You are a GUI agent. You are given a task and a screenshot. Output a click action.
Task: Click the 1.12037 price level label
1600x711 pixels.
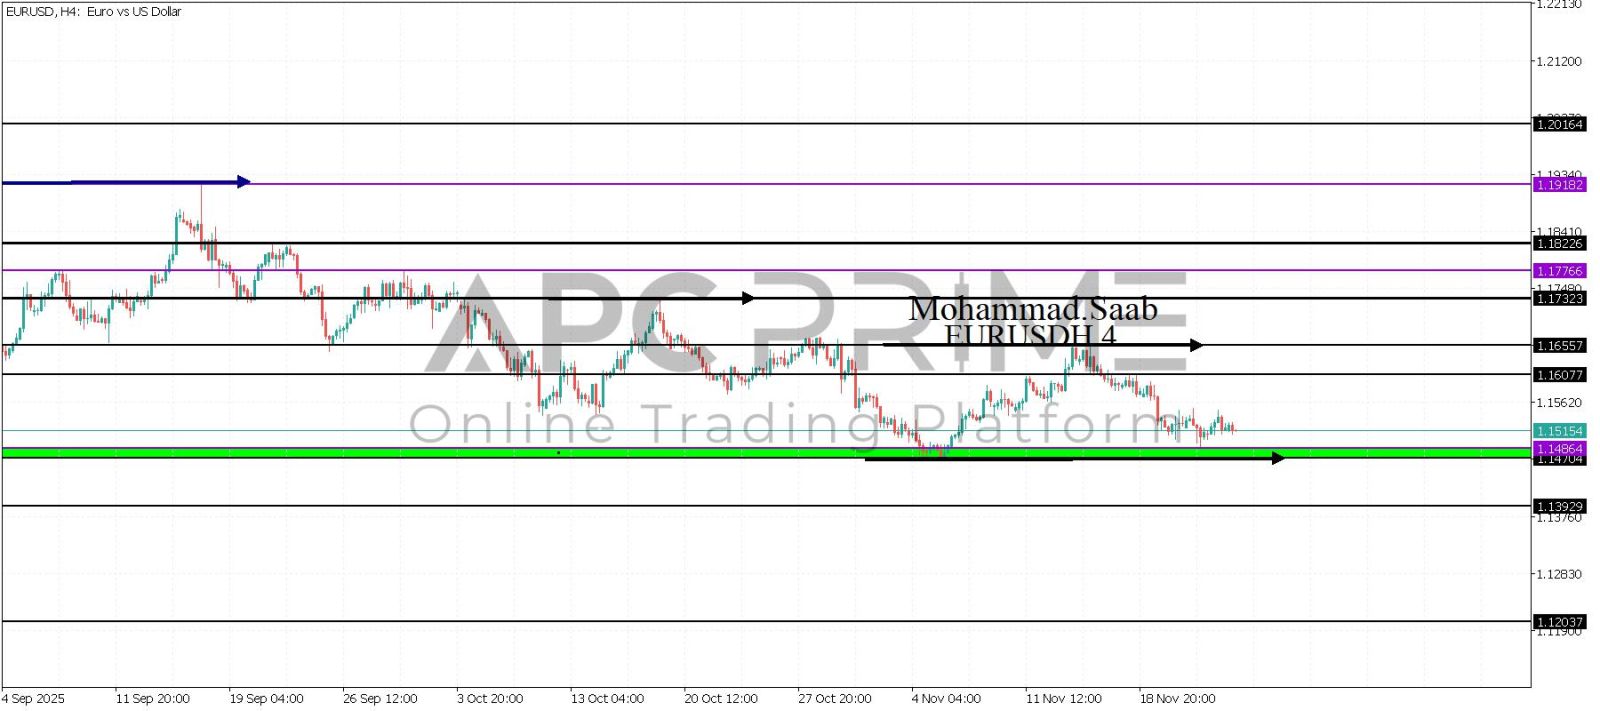coord(1559,622)
